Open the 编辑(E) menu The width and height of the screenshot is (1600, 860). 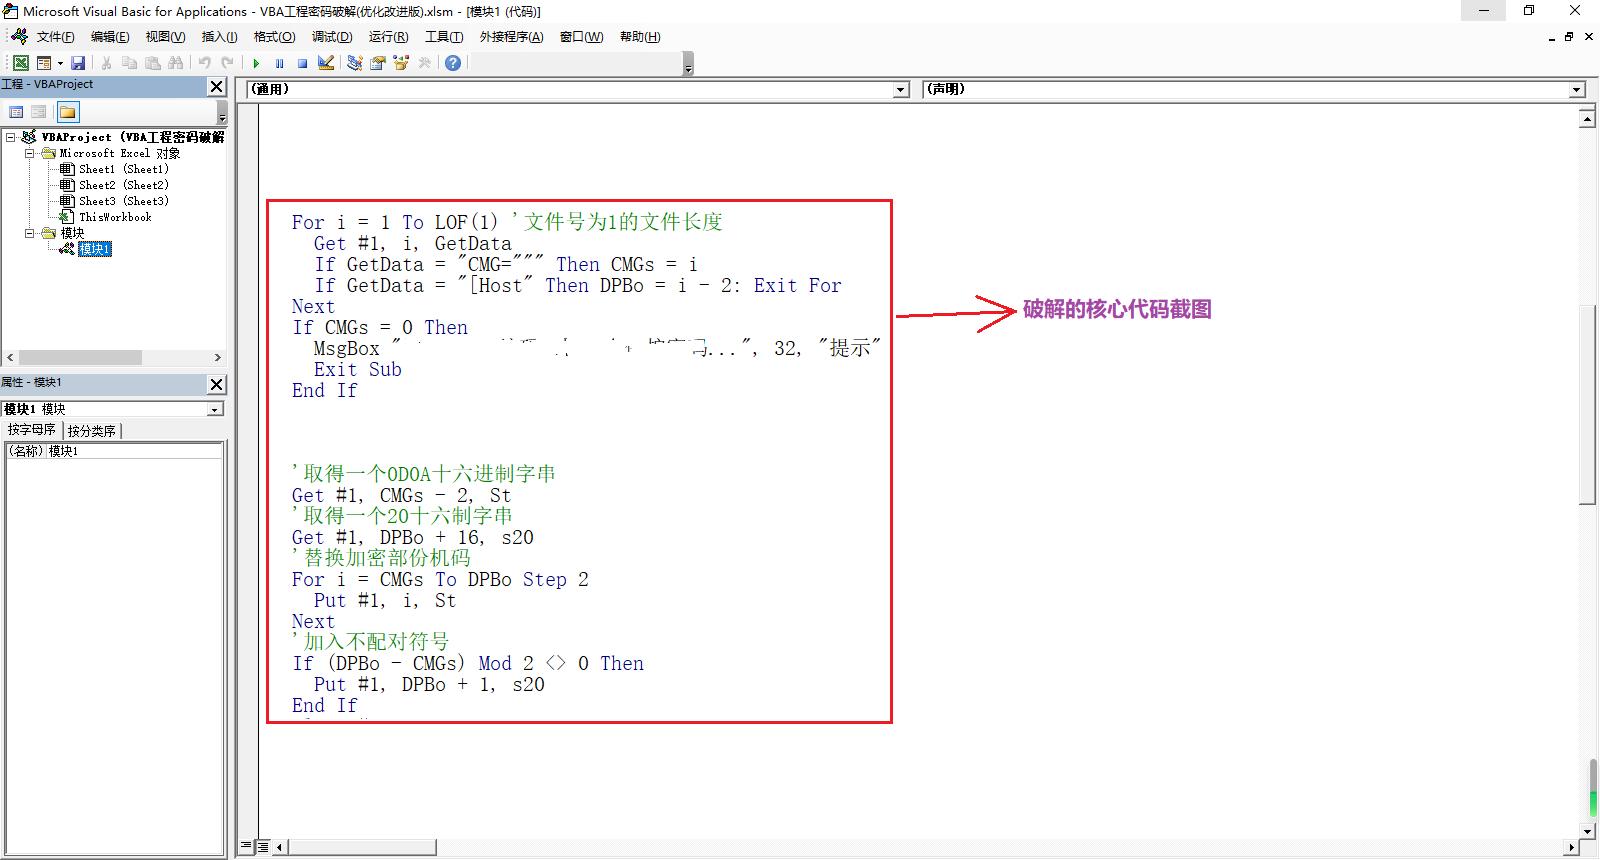tap(110, 37)
